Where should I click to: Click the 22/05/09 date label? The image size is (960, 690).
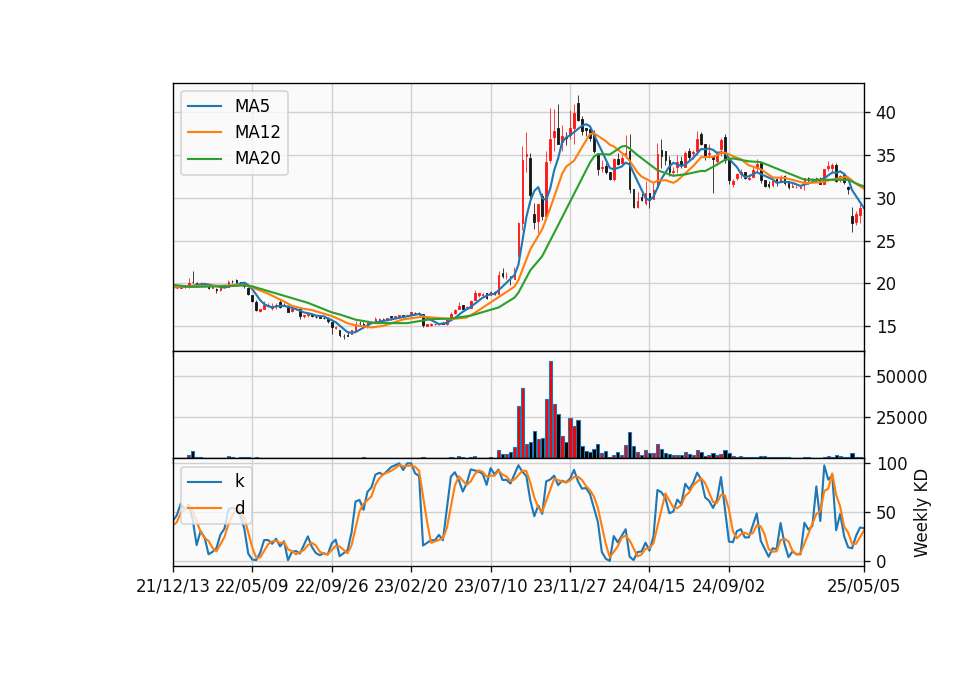[x=252, y=586]
